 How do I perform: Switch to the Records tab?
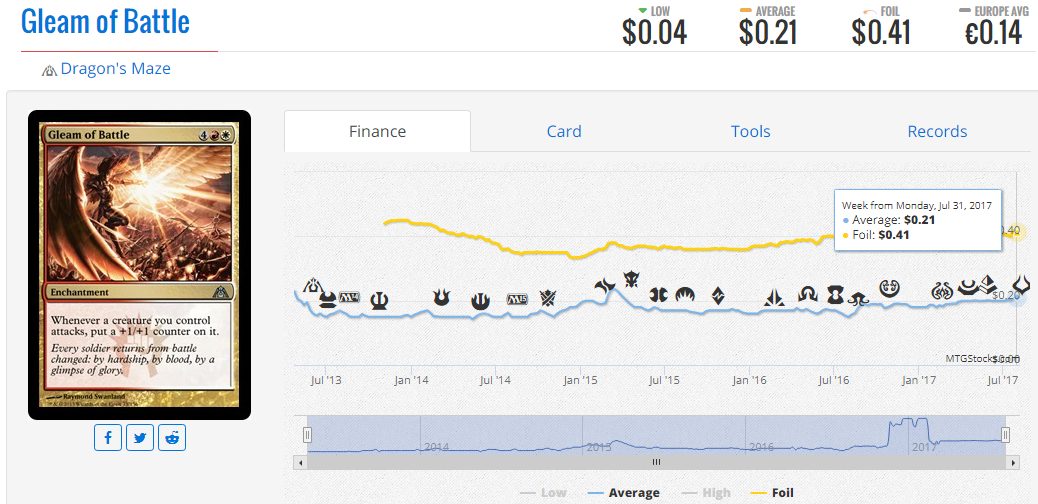pyautogui.click(x=937, y=131)
